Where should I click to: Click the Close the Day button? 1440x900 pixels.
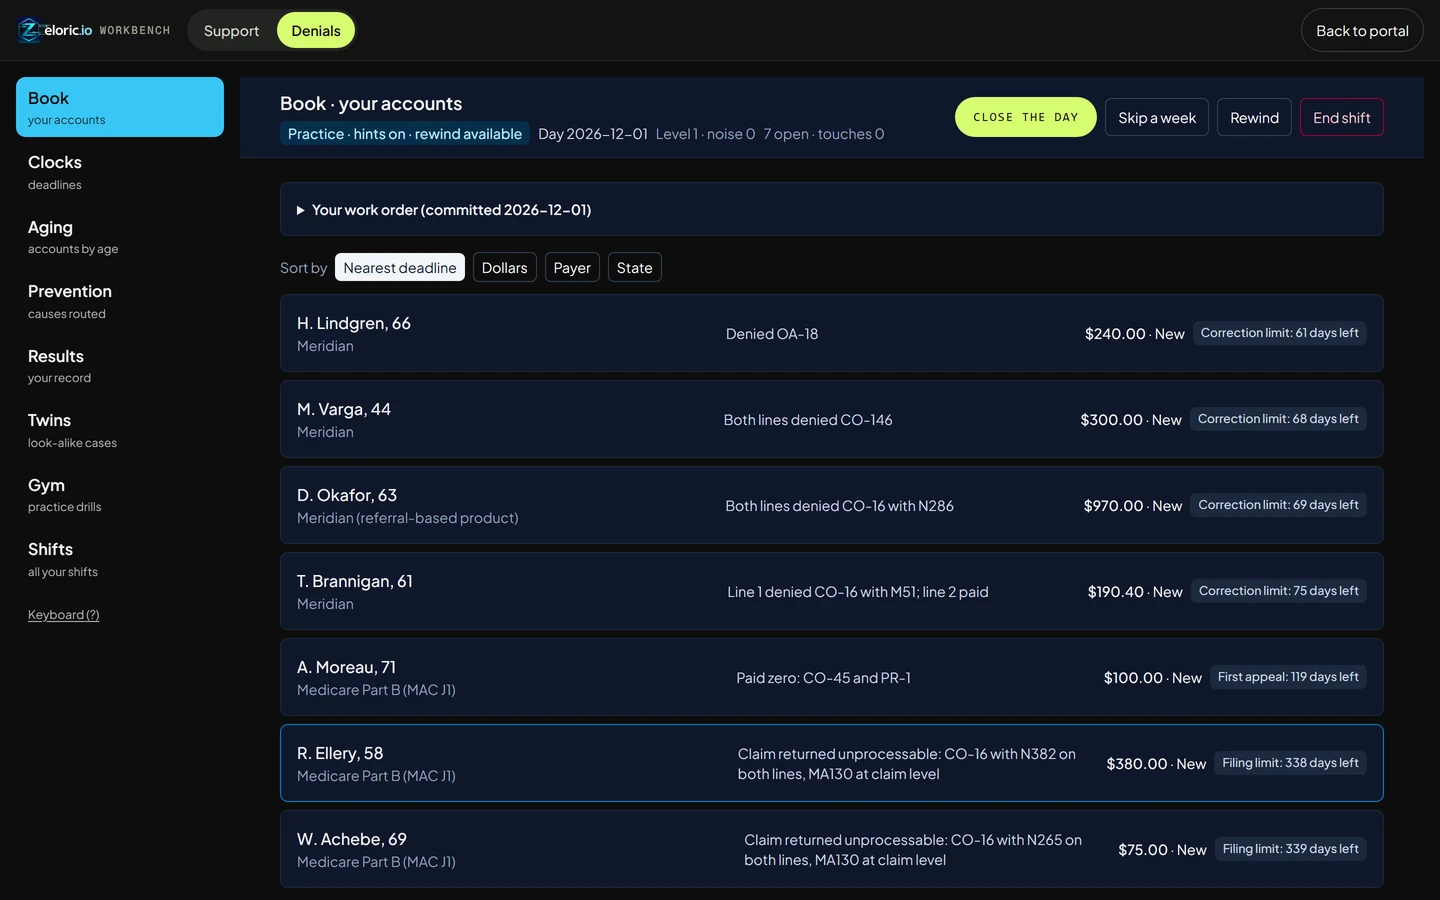point(1026,117)
